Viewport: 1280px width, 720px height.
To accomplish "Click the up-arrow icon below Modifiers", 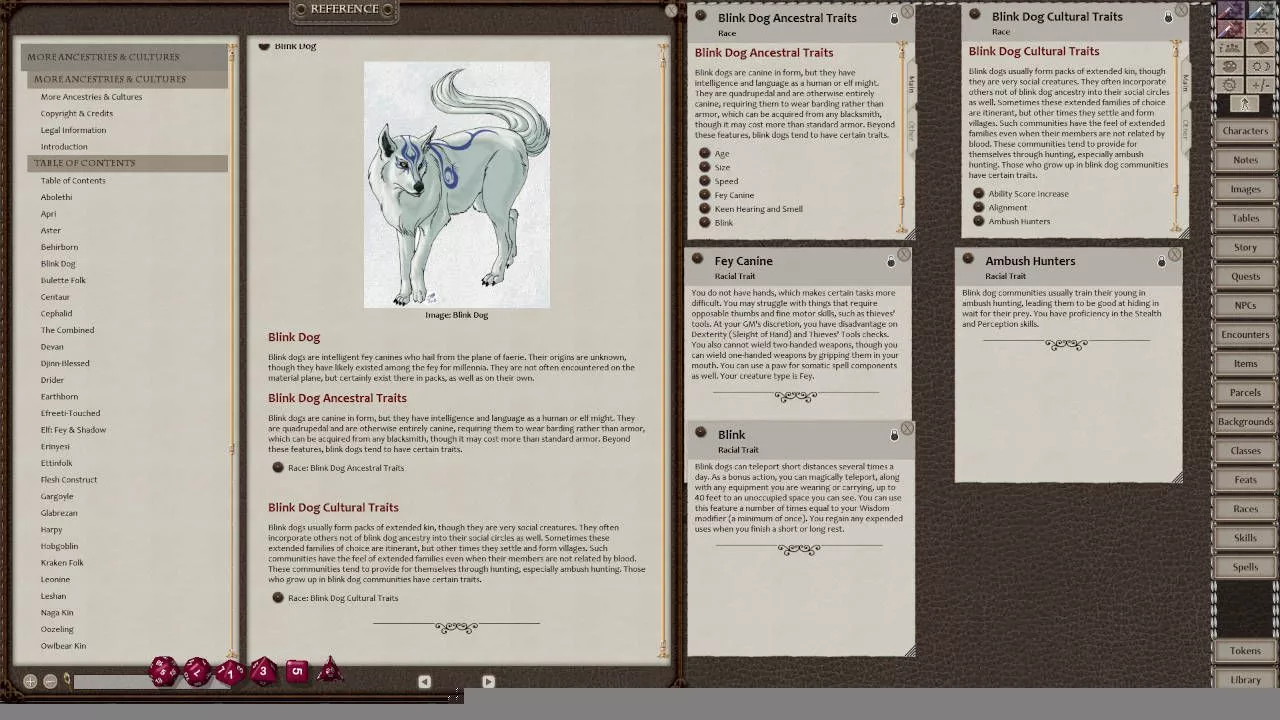I will point(1245,104).
